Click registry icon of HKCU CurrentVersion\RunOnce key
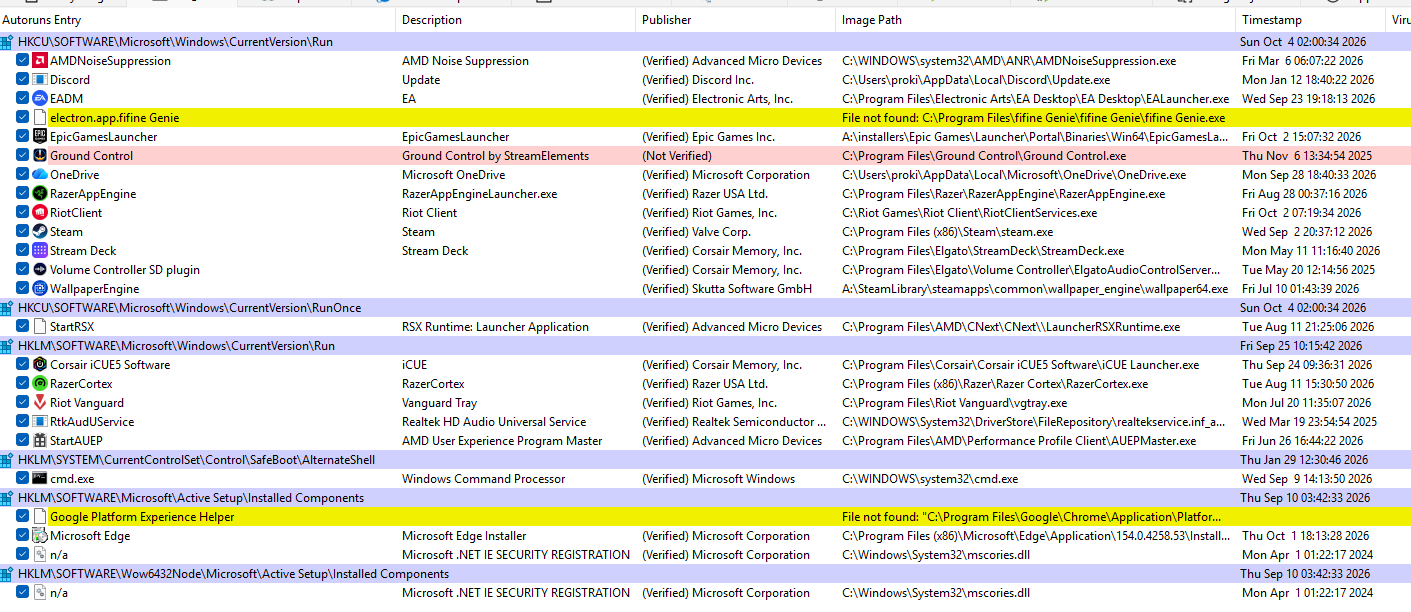This screenshot has height=612, width=1411. click(x=8, y=308)
